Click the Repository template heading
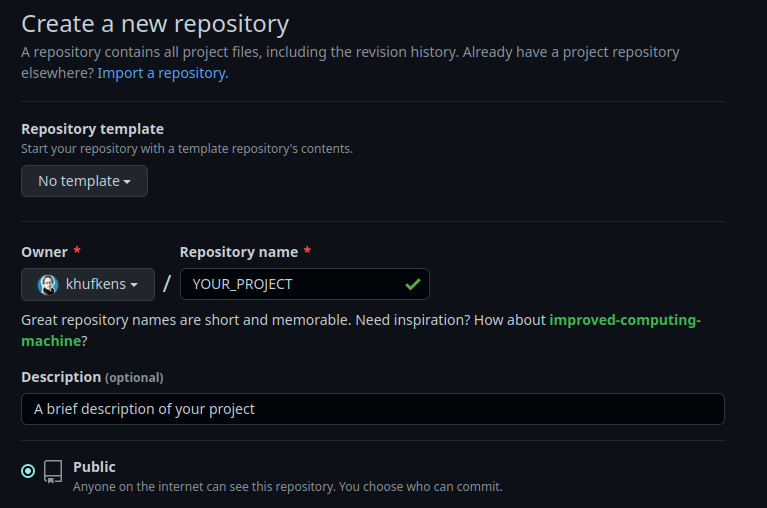This screenshot has width=767, height=508. click(x=92, y=129)
